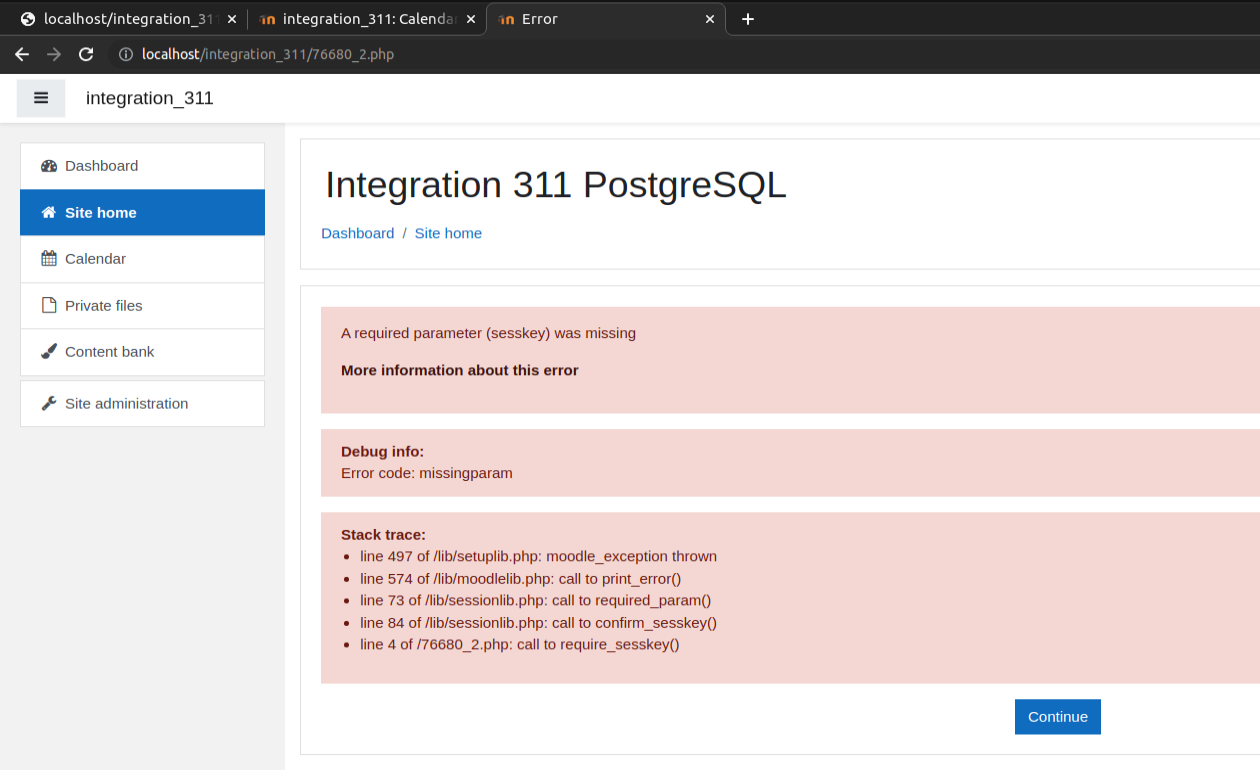Open Private files in side navigation
The height and width of the screenshot is (770, 1260).
142,305
